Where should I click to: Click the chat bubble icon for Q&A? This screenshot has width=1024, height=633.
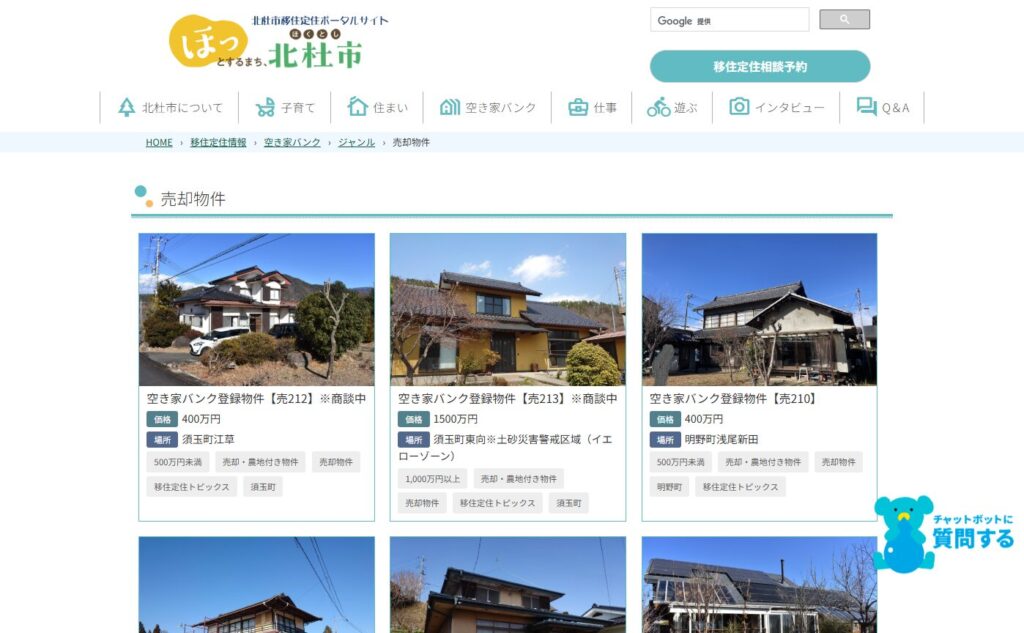(867, 106)
